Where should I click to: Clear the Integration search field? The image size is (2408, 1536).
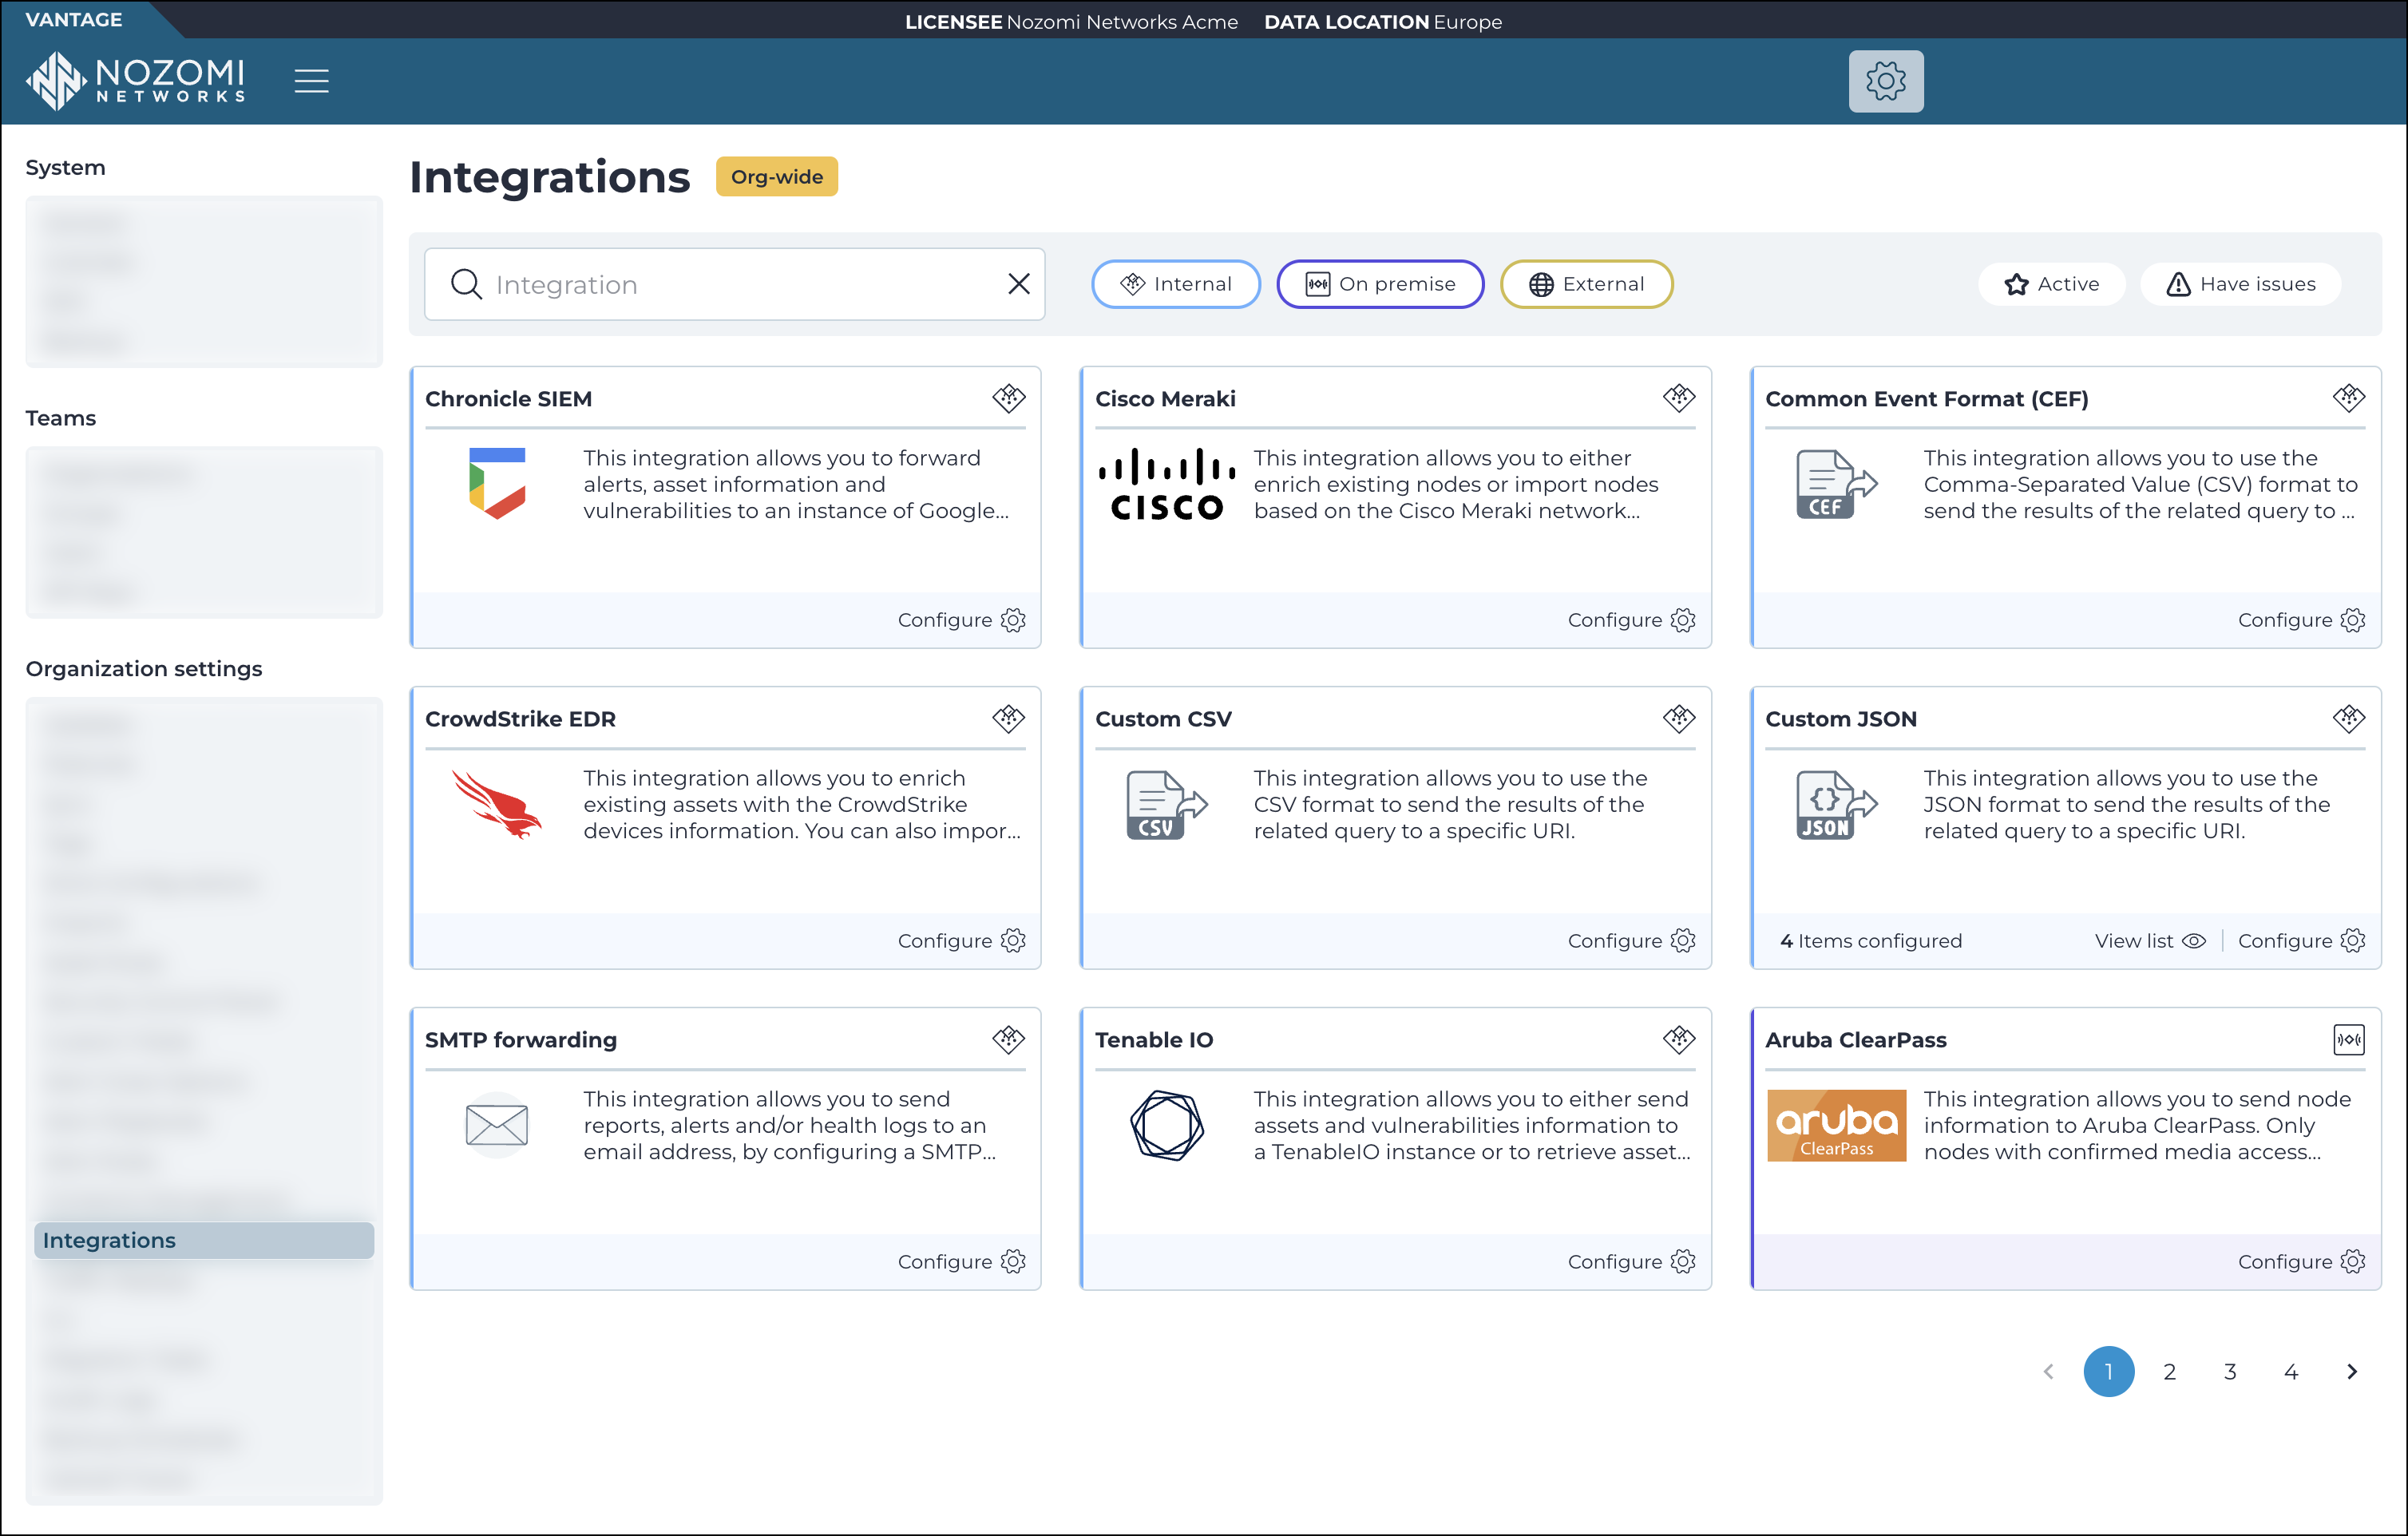coord(1018,284)
